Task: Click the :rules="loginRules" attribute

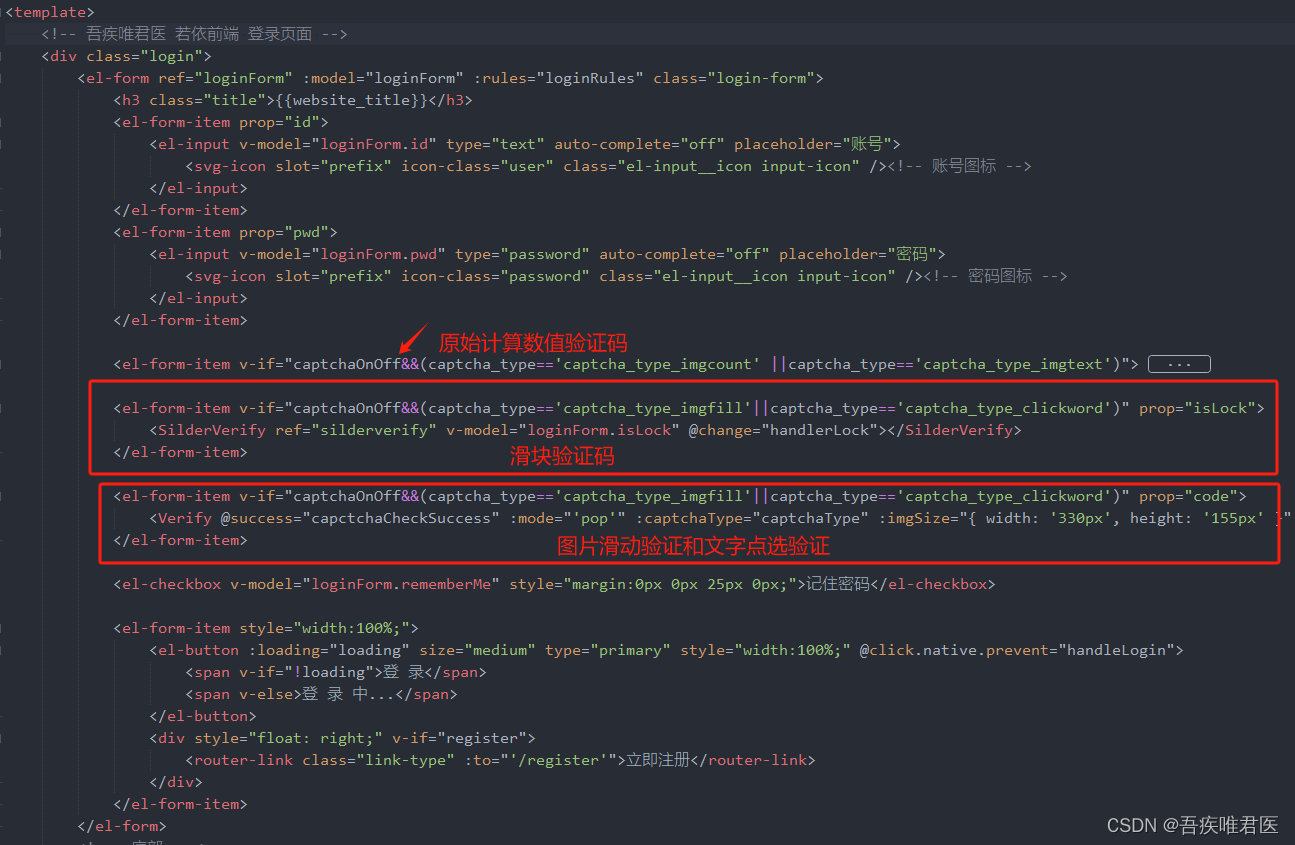Action: (x=559, y=78)
